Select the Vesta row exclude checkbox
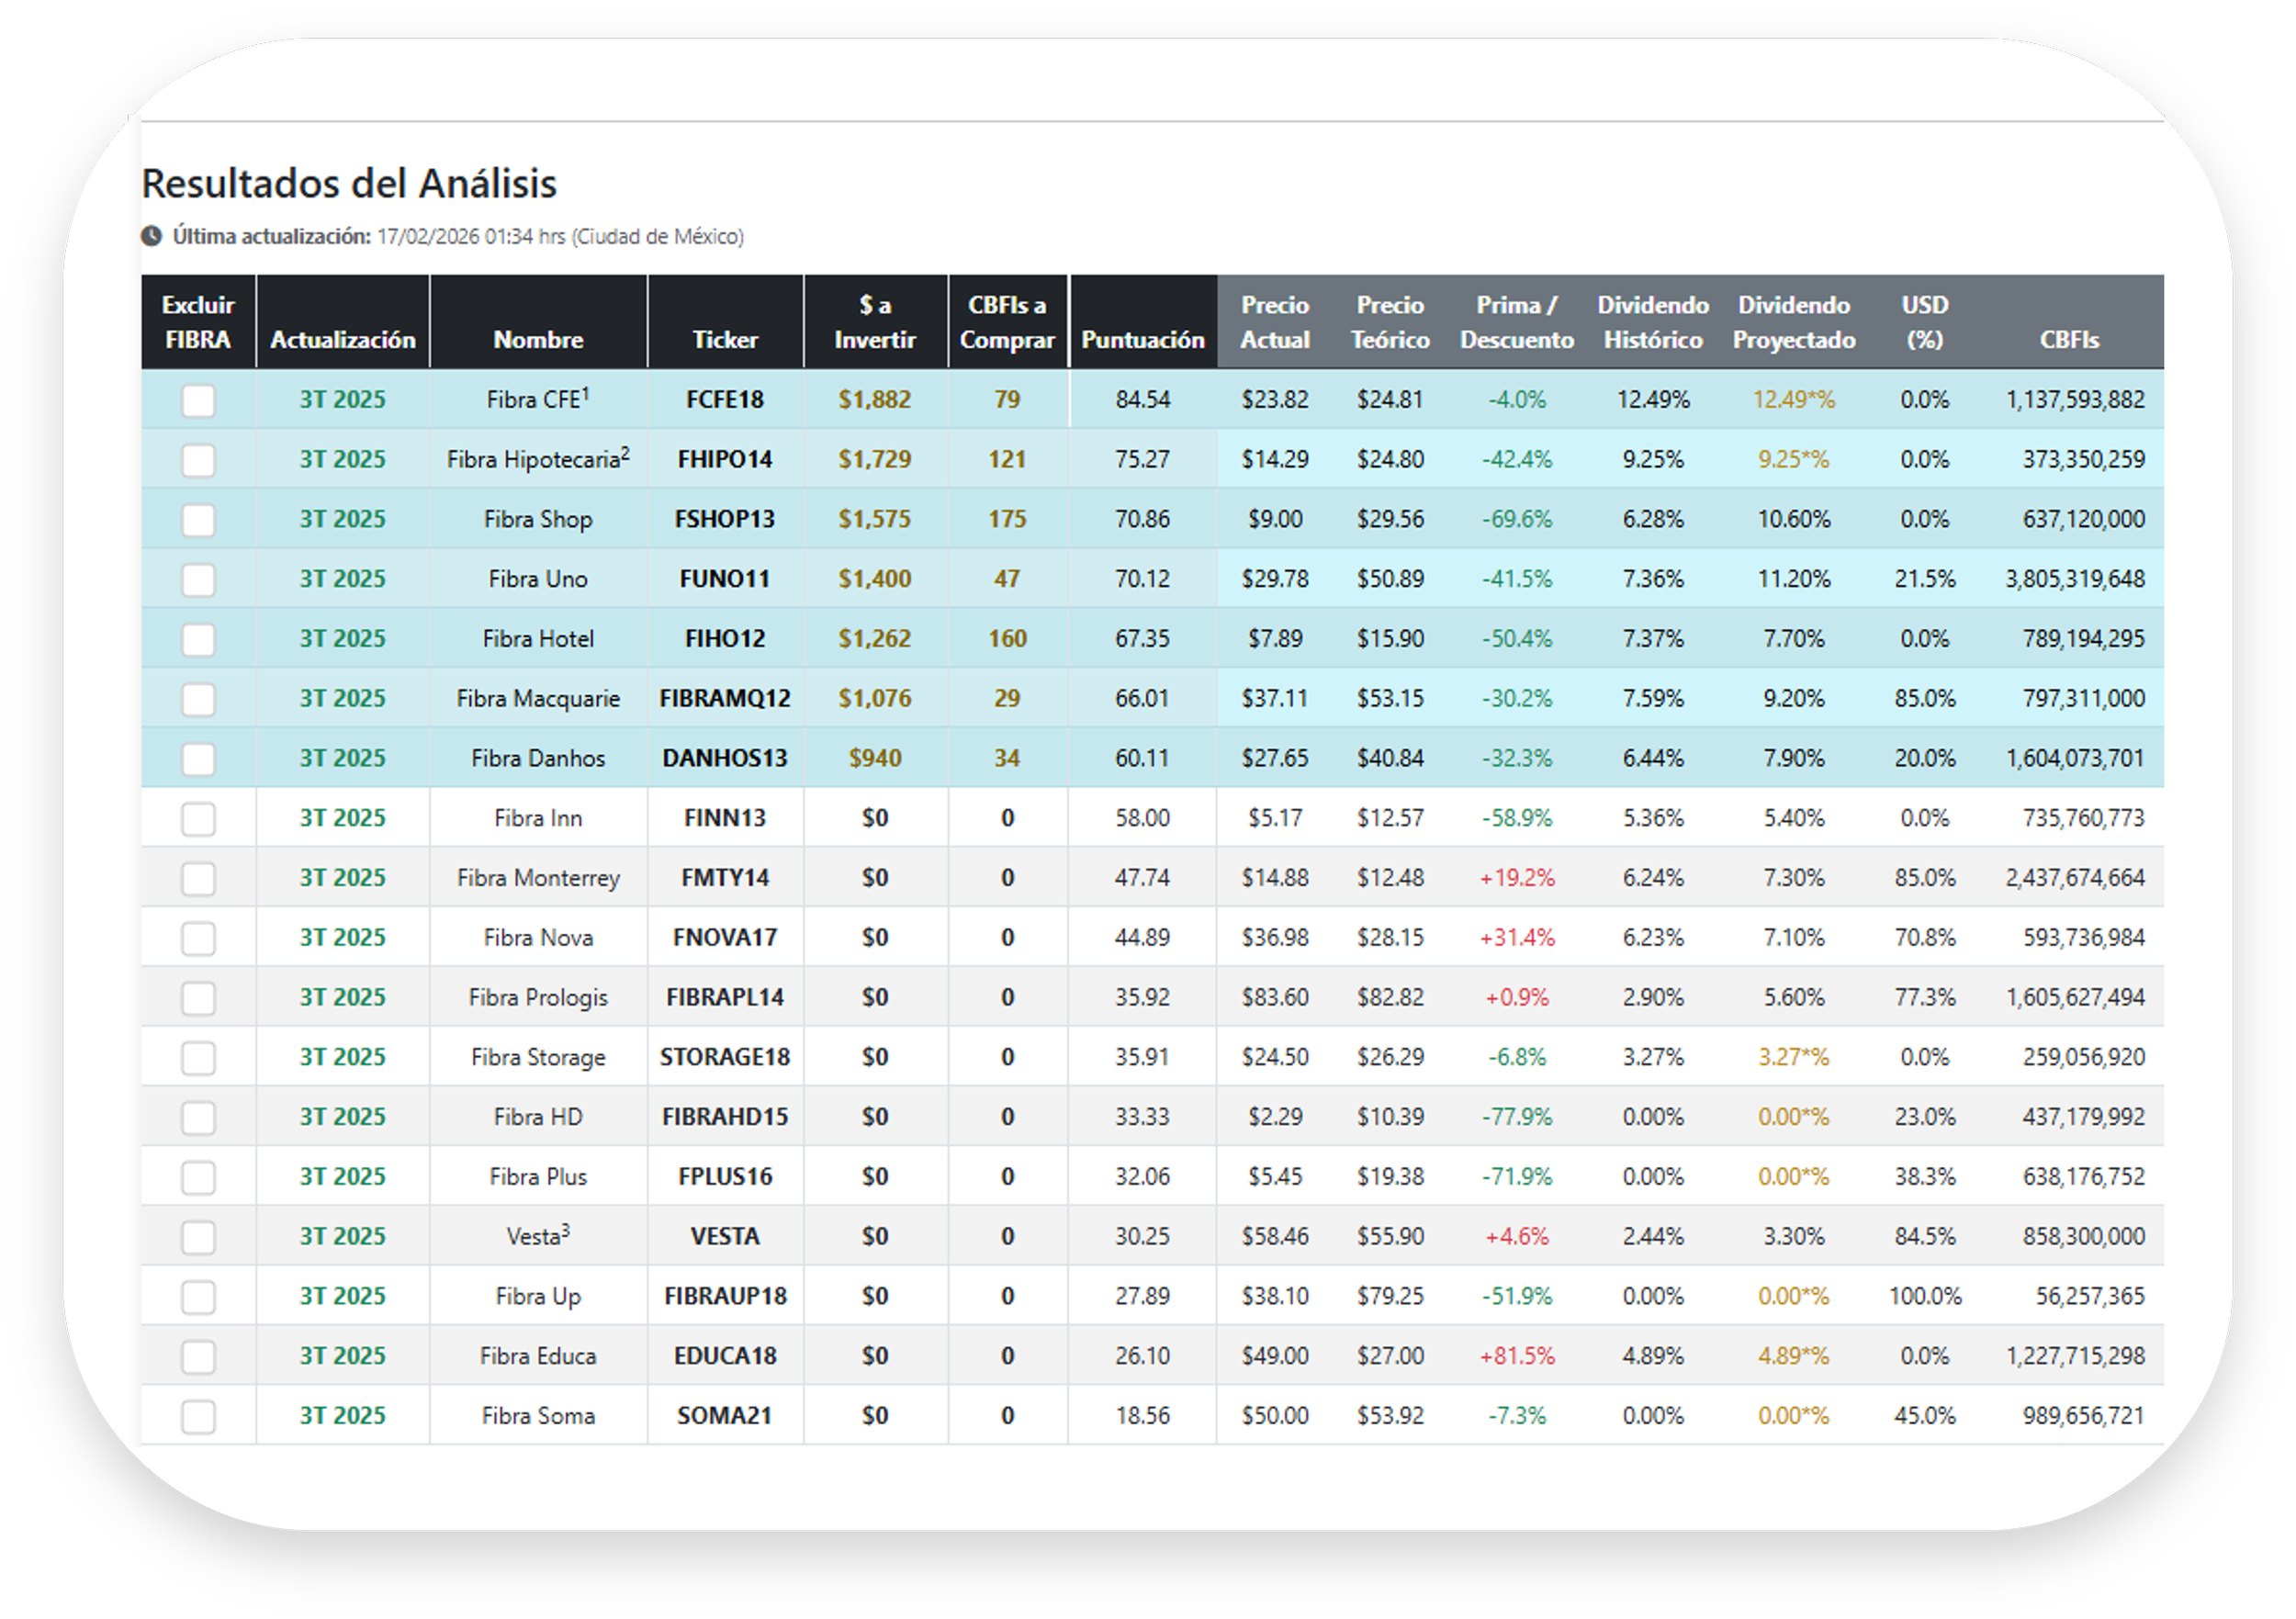 [198, 1237]
